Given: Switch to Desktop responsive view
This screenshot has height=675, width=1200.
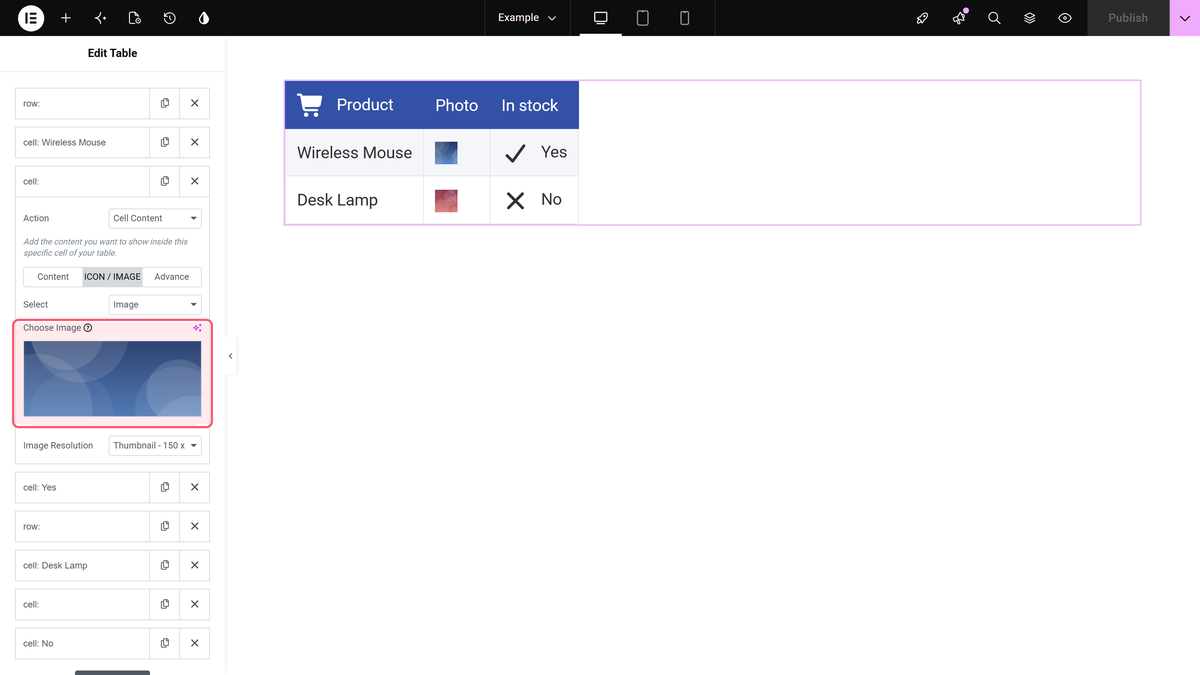Looking at the screenshot, I should (601, 18).
